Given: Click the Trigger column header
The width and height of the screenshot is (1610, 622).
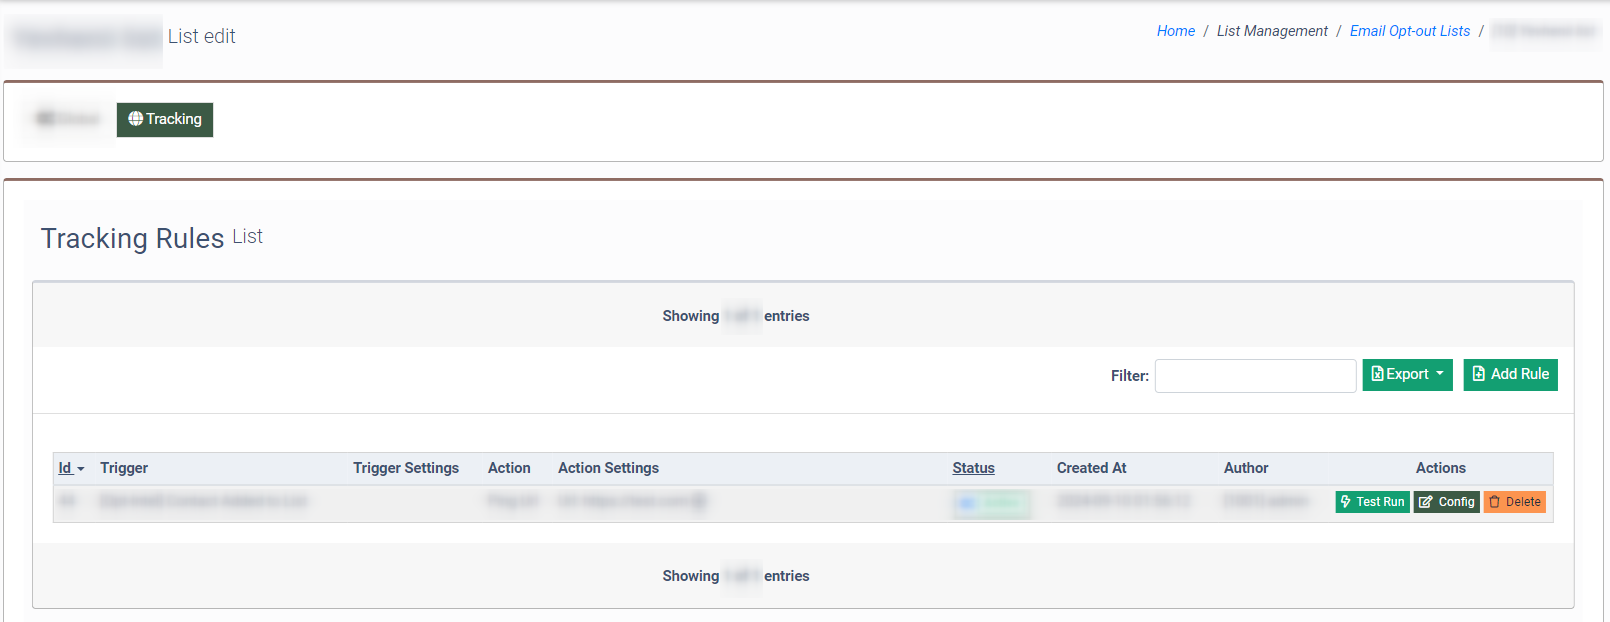Looking at the screenshot, I should 124,468.
